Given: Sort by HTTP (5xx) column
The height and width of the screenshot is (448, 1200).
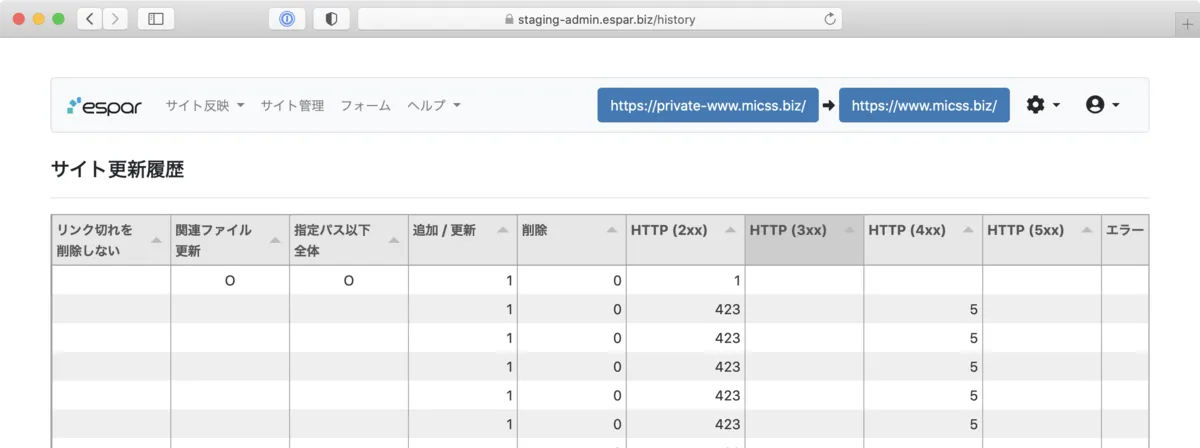Looking at the screenshot, I should [1041, 240].
